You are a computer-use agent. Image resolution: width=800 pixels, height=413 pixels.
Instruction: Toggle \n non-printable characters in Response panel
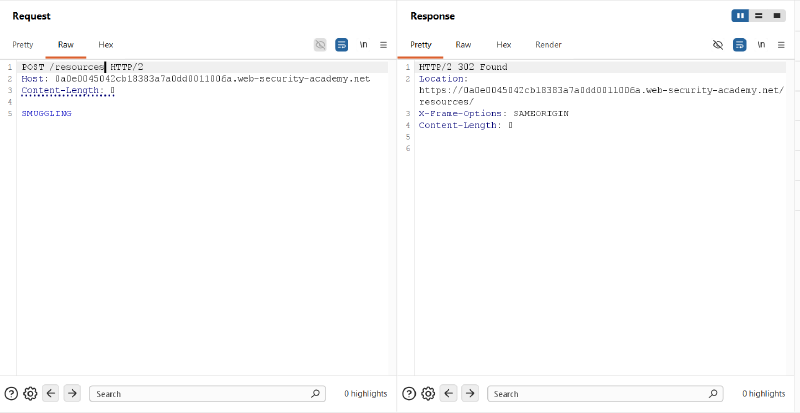pos(761,45)
